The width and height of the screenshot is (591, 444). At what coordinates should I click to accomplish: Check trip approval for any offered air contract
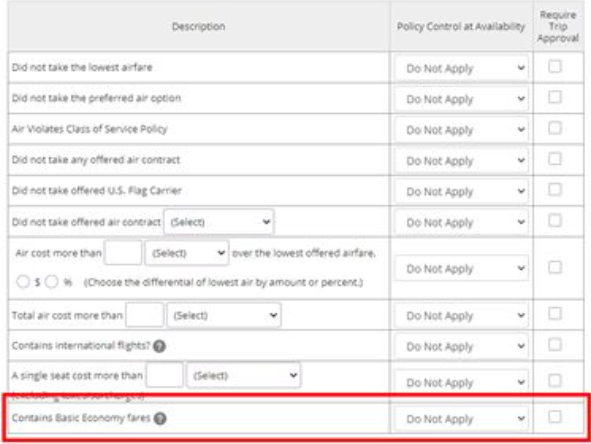coord(555,159)
